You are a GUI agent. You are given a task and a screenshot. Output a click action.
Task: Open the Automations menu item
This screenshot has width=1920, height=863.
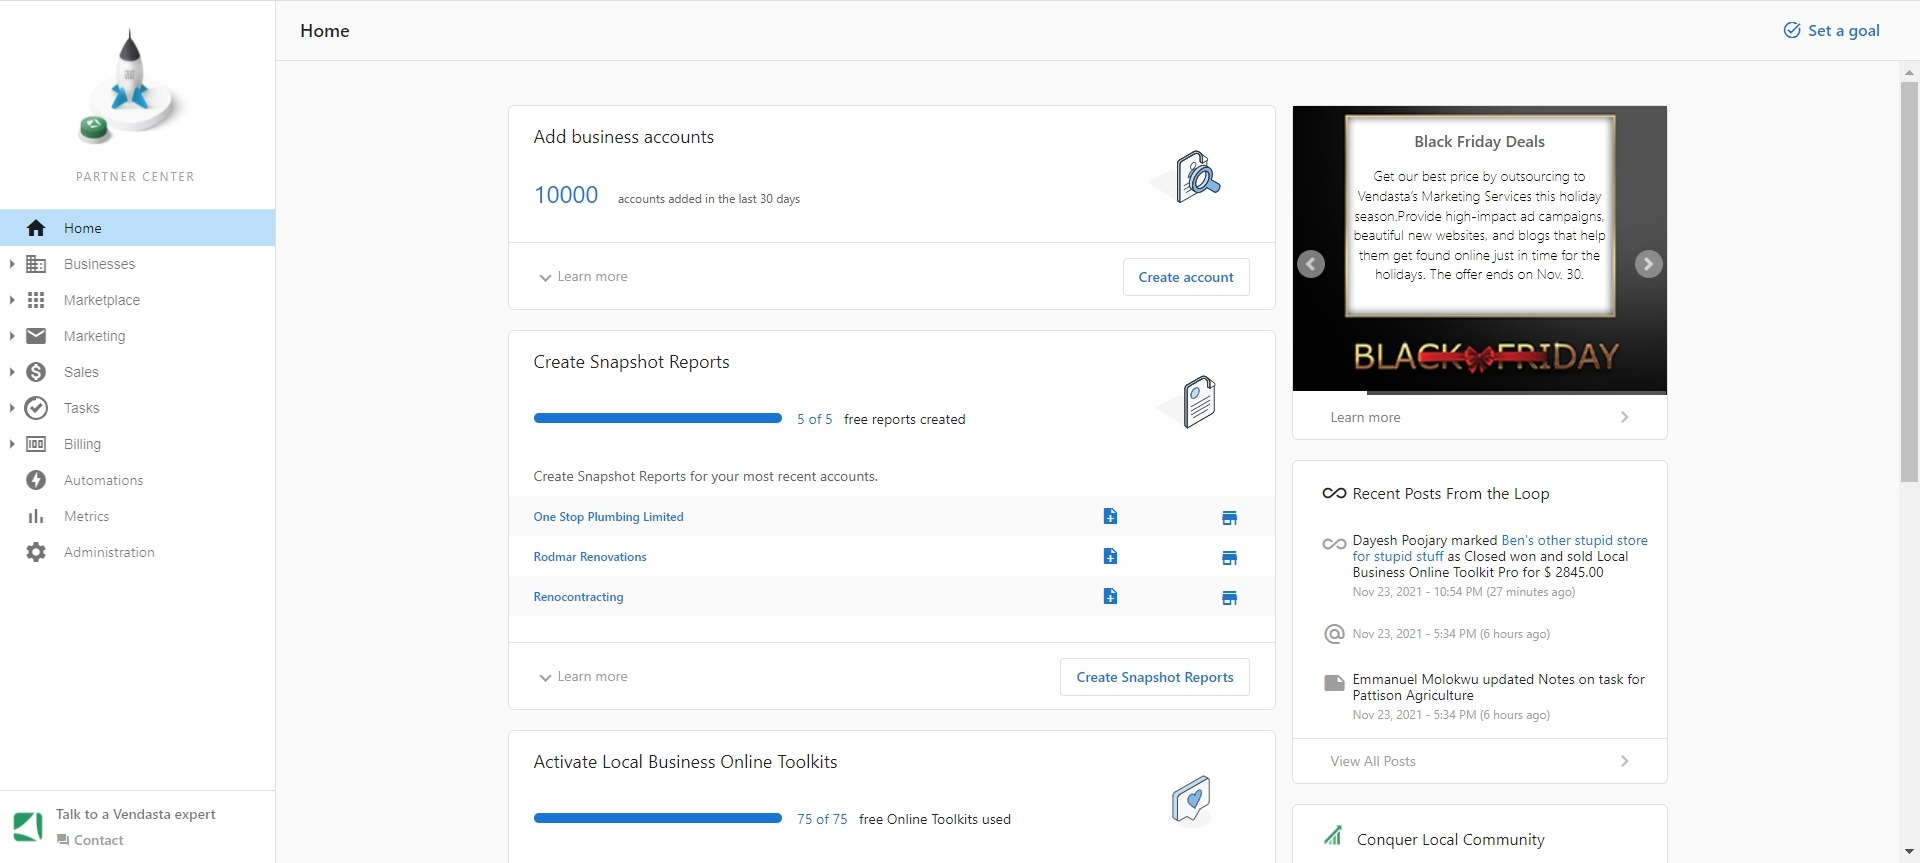(137, 480)
